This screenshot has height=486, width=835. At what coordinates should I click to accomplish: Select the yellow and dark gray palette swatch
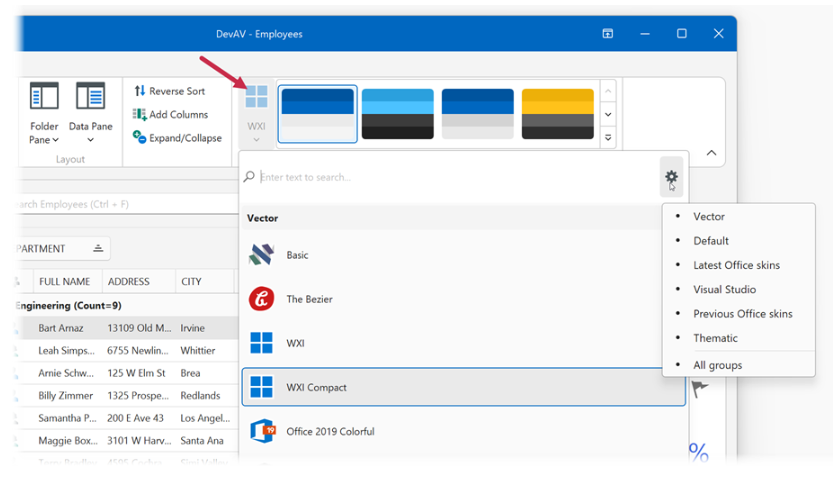(558, 114)
